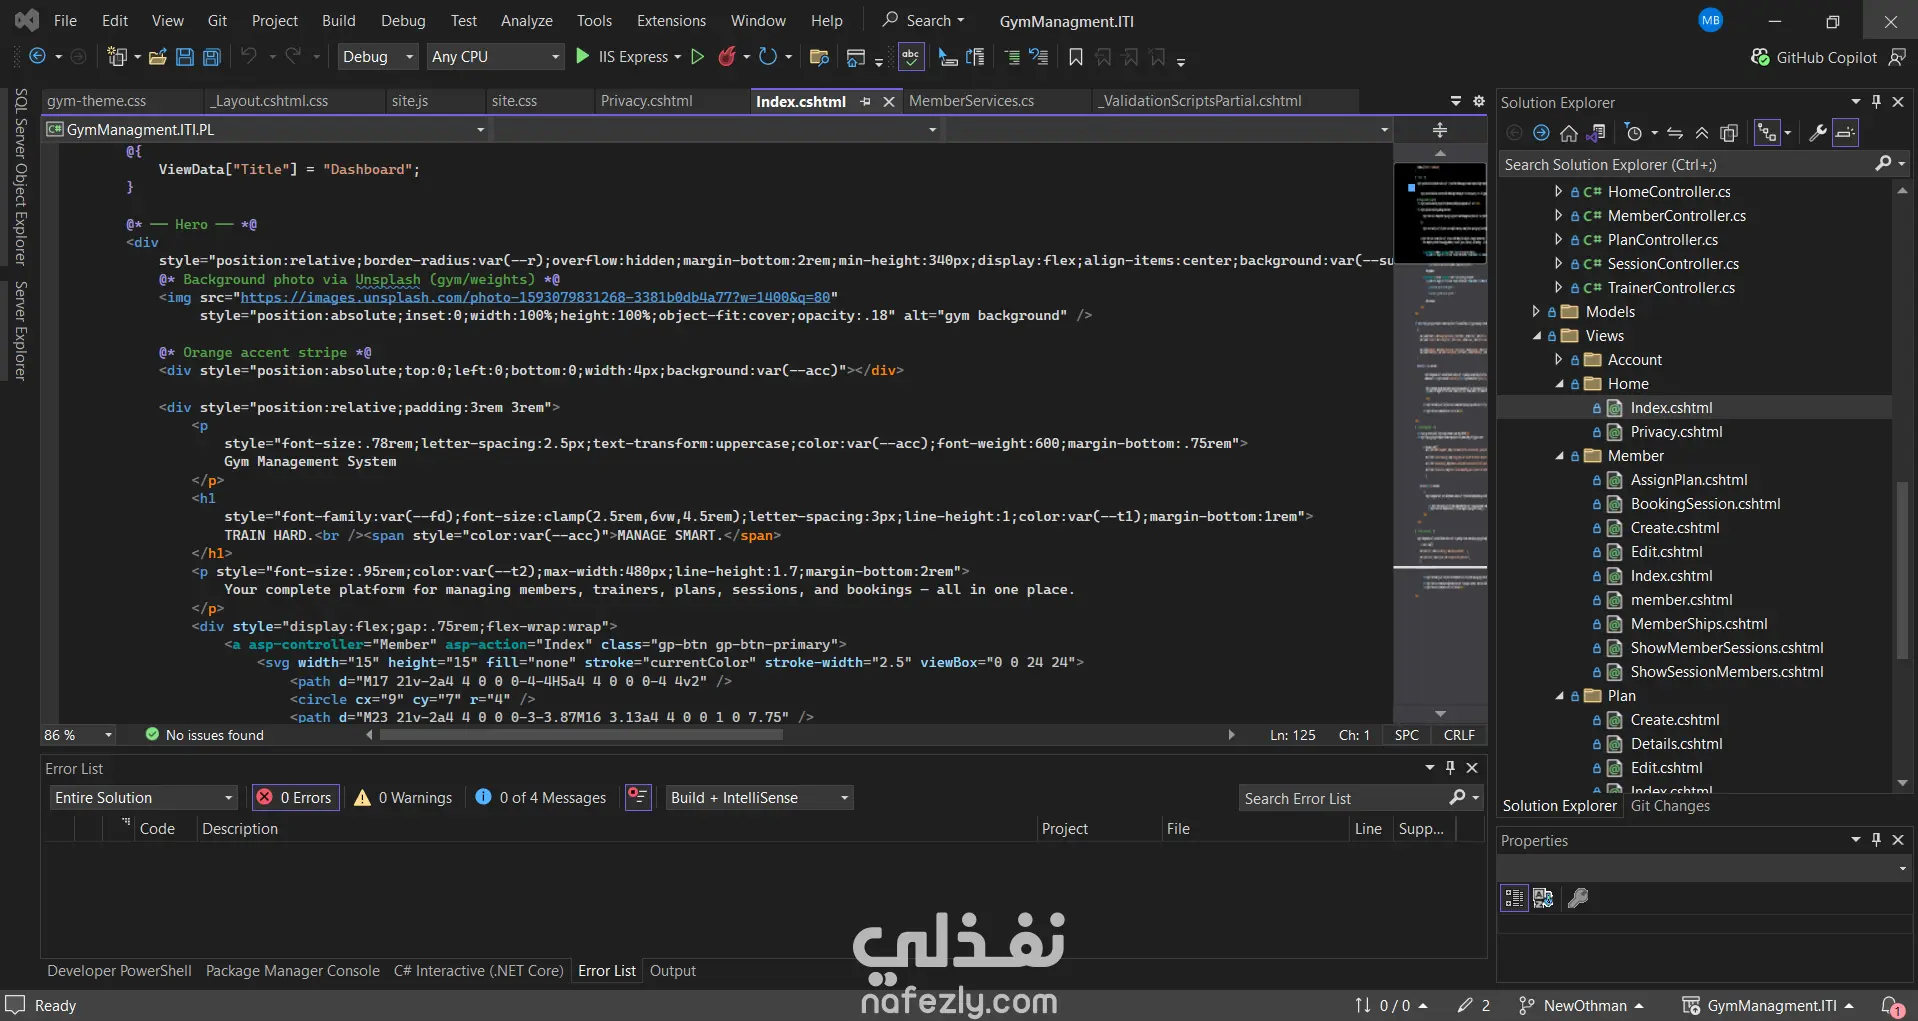1918x1021 pixels.
Task: Click the editor settings gear icon
Action: pos(1479,101)
